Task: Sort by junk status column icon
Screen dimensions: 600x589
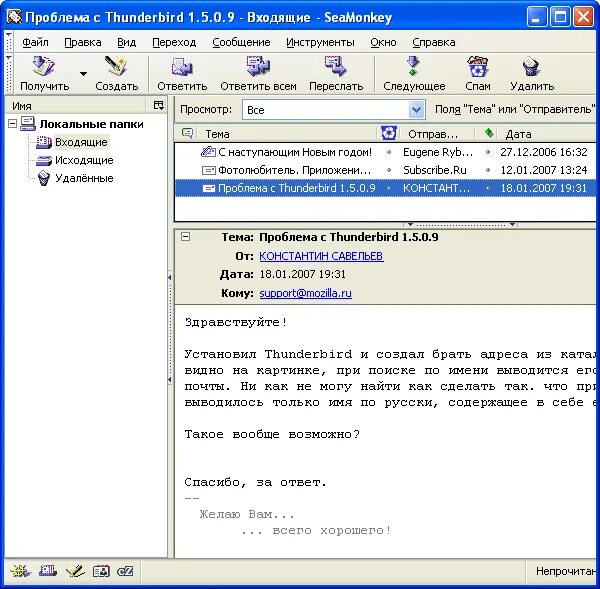Action: pyautogui.click(x=388, y=133)
